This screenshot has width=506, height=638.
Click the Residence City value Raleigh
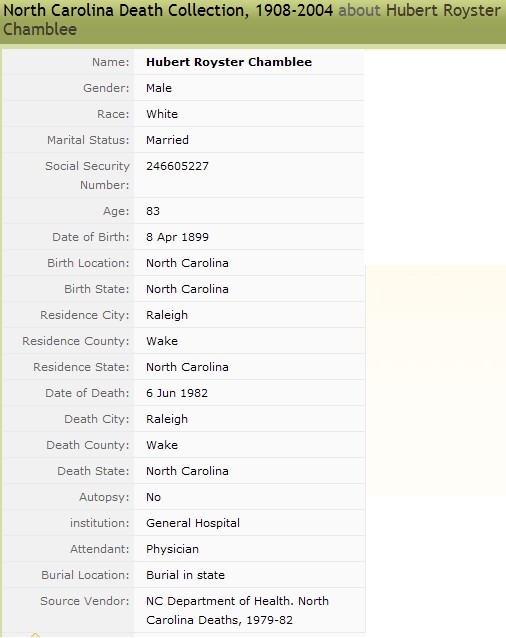(x=167, y=315)
